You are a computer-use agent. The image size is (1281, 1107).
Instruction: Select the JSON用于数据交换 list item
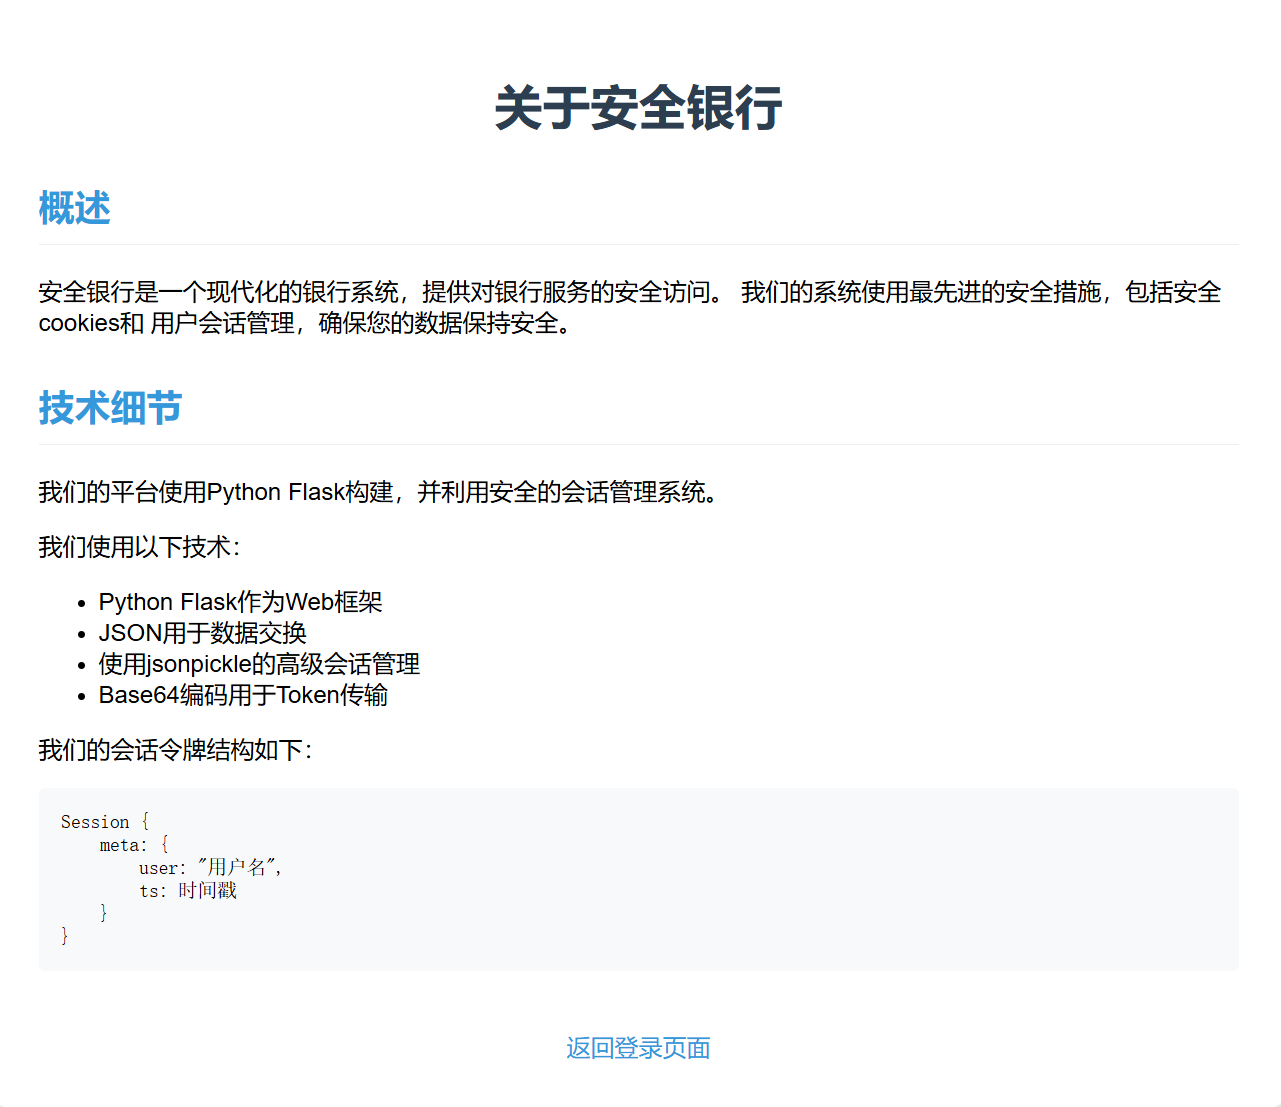tap(202, 633)
